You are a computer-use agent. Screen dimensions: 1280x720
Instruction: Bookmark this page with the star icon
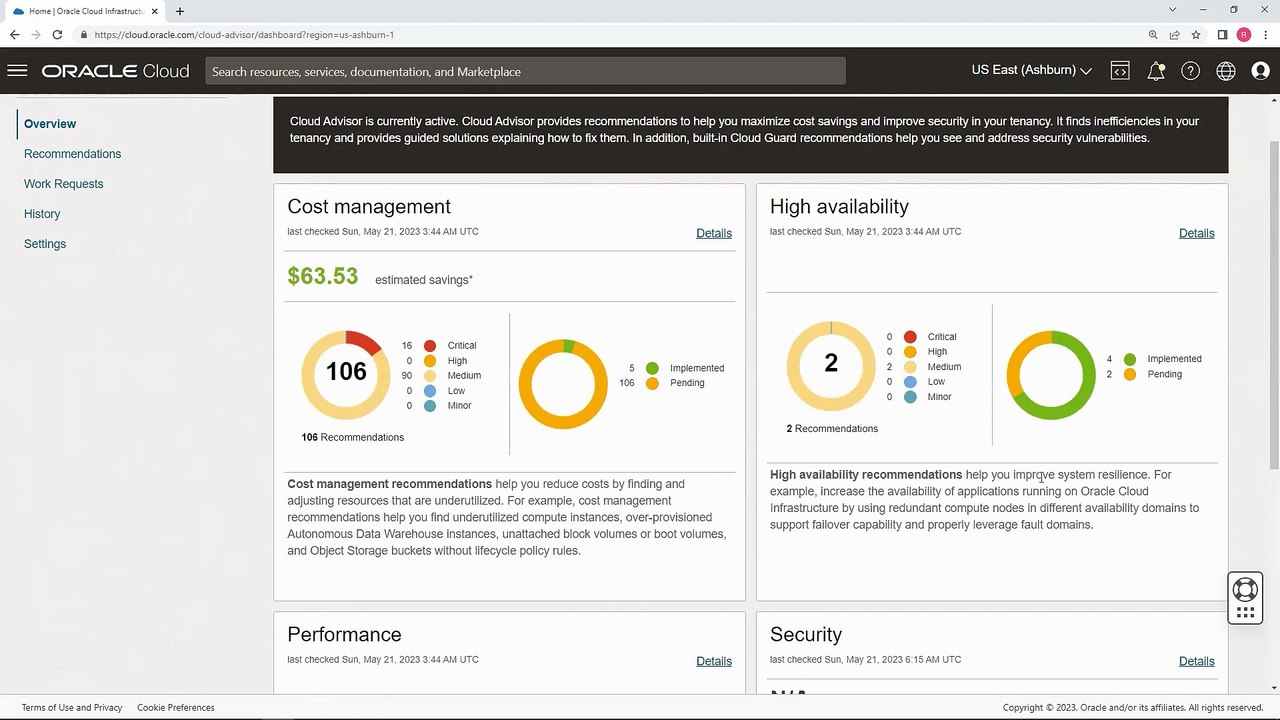1196,34
